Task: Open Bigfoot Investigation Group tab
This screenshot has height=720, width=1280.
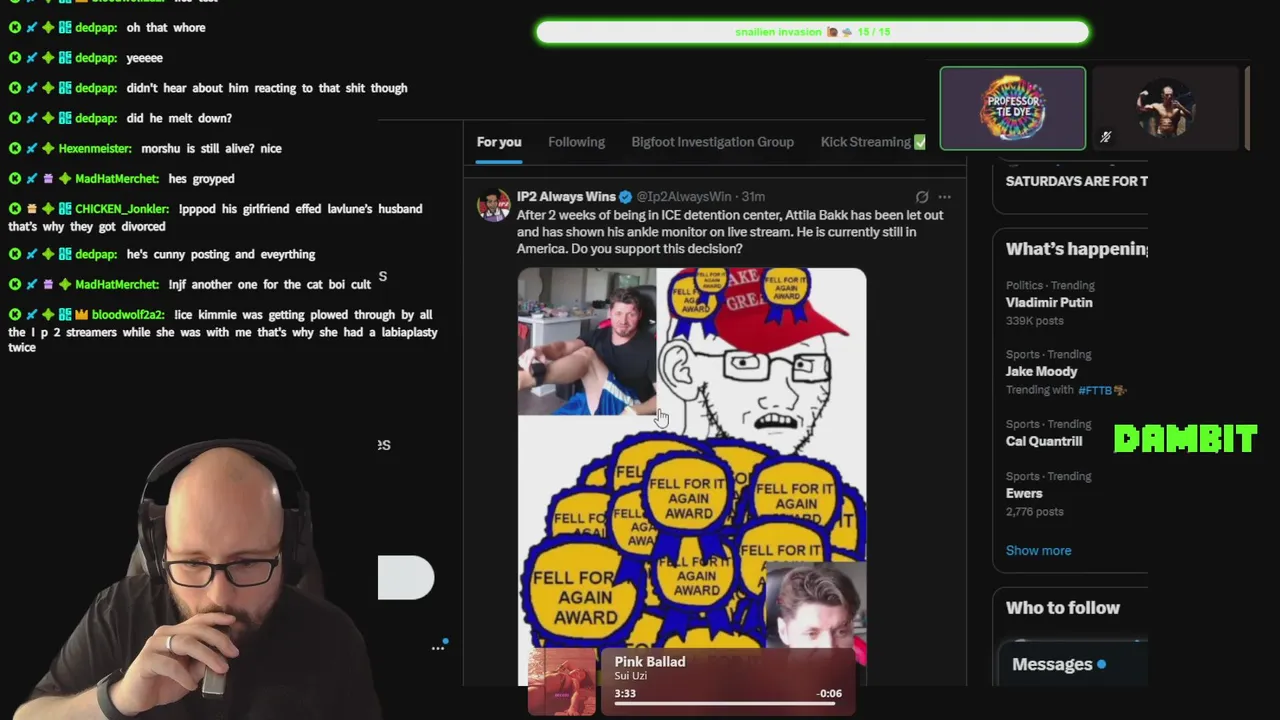Action: (x=712, y=142)
